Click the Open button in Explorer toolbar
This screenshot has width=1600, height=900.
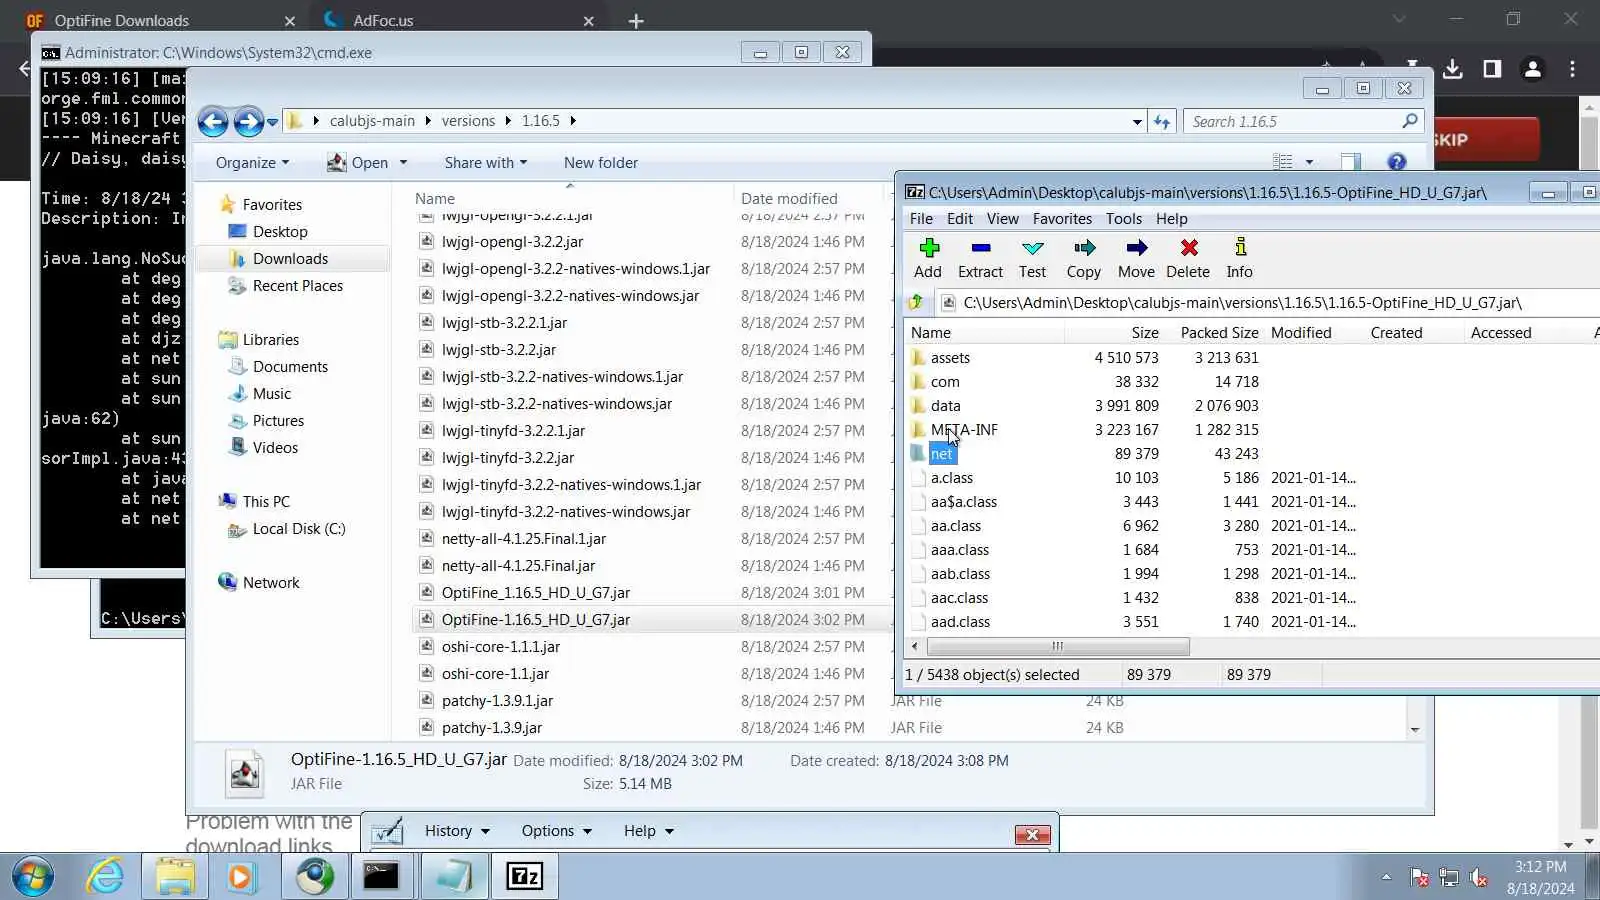pos(358,162)
